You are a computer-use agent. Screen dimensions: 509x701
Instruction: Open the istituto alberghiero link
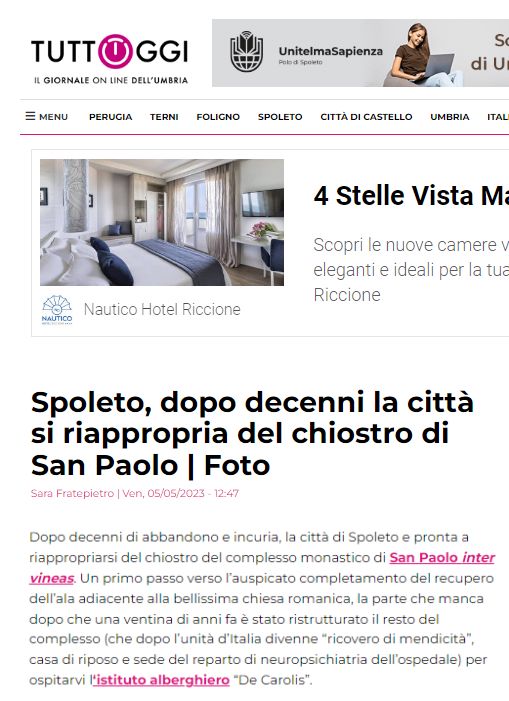pyautogui.click(x=160, y=680)
